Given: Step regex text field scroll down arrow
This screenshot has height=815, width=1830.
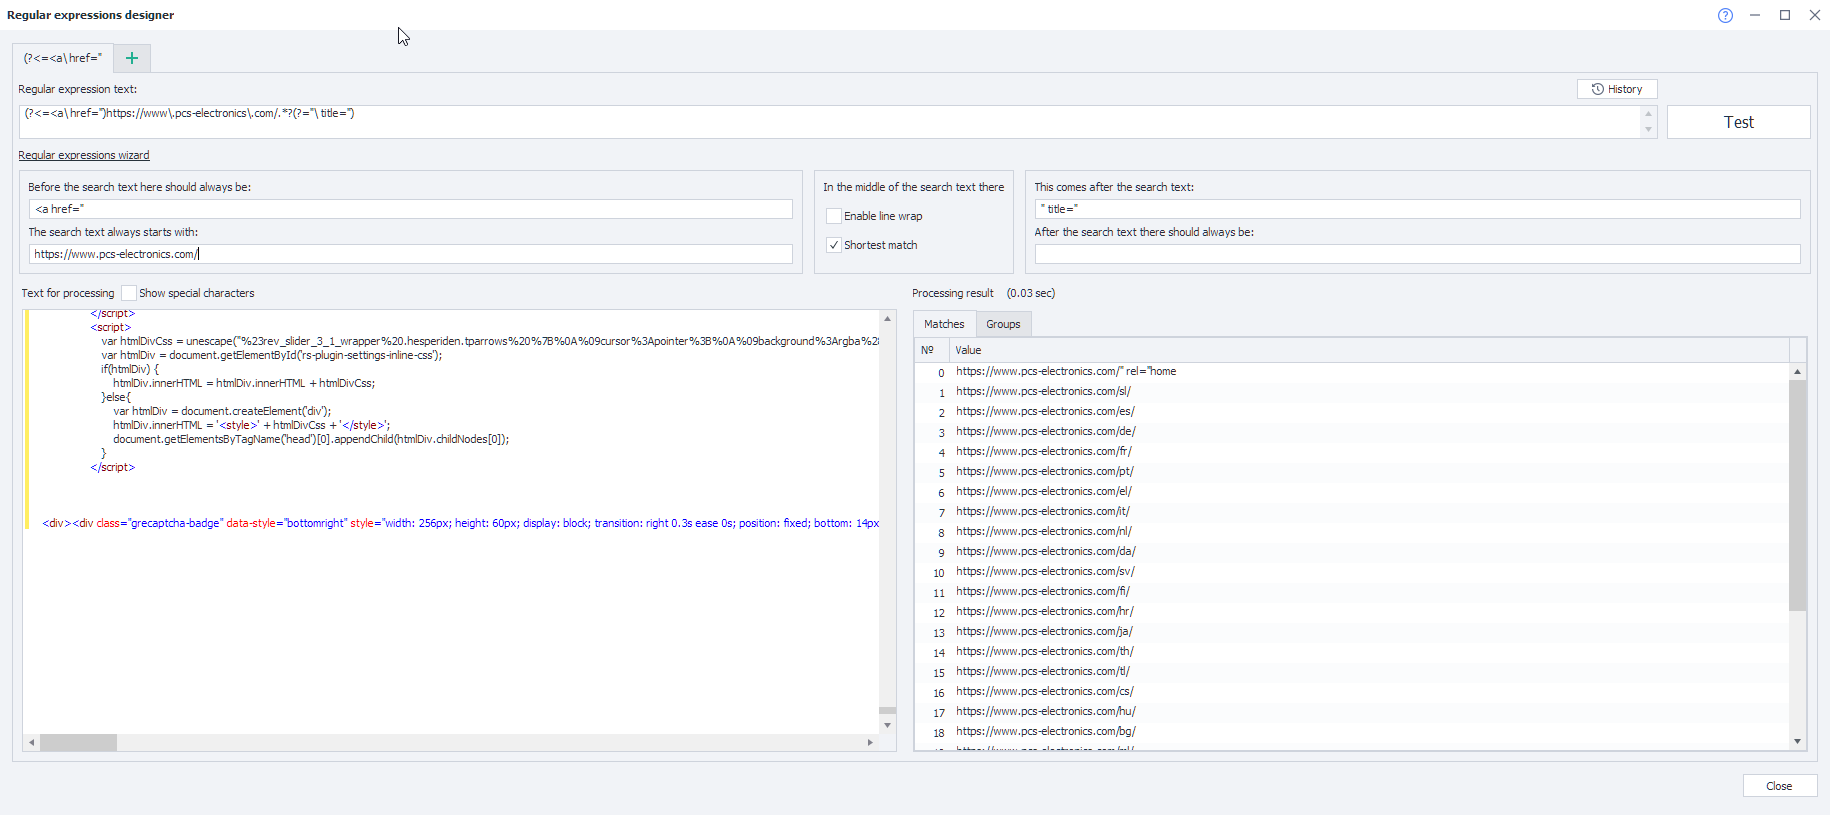Looking at the screenshot, I should tap(1649, 130).
